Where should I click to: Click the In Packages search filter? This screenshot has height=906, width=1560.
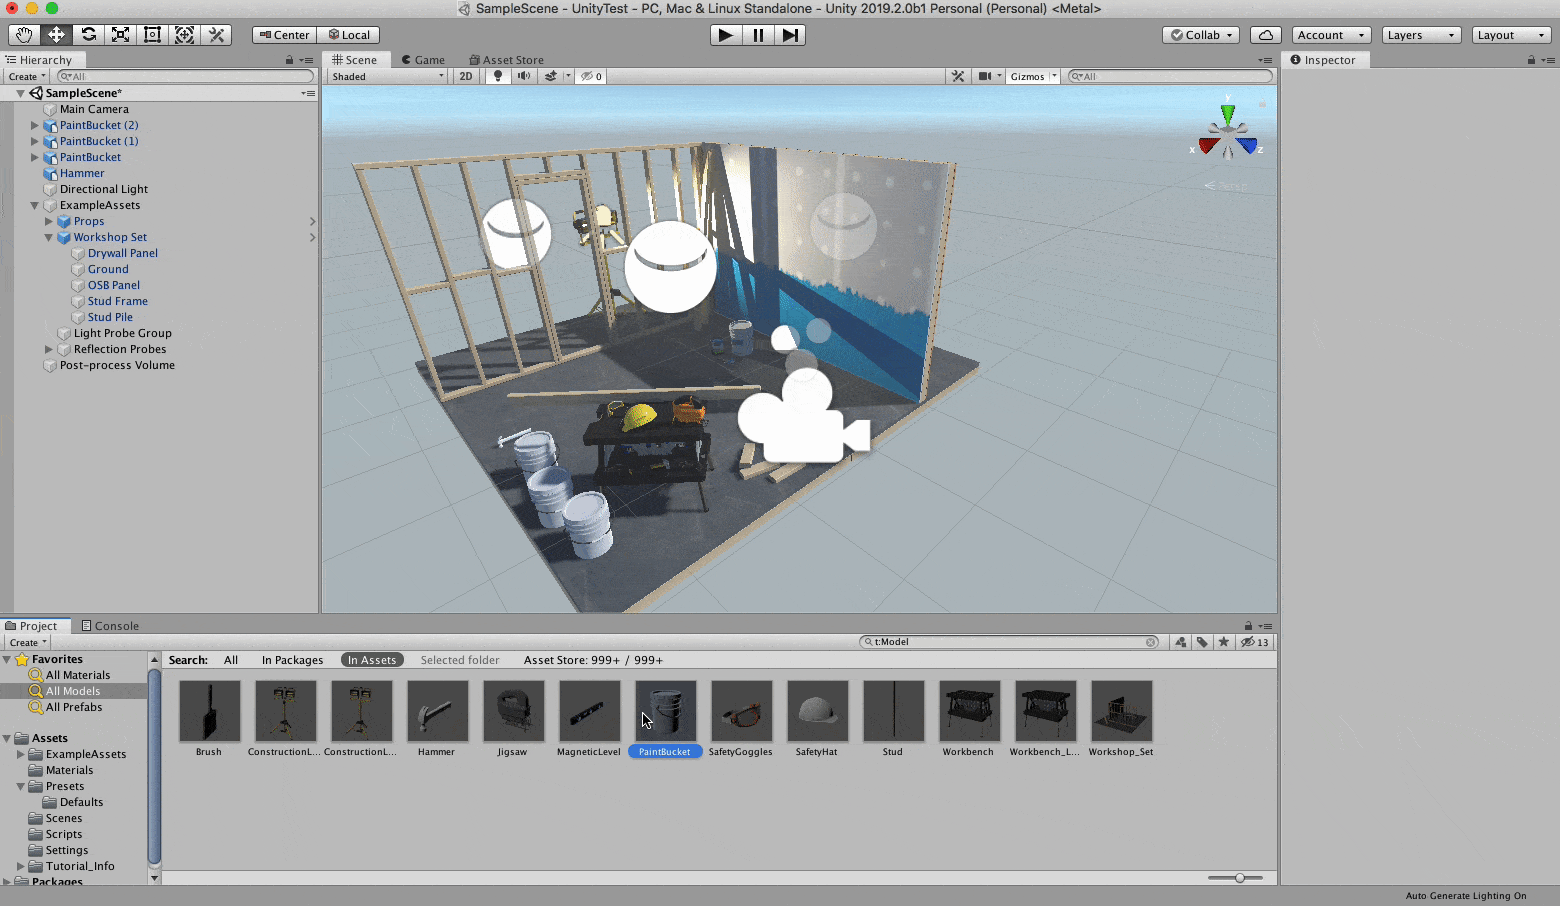tap(292, 660)
